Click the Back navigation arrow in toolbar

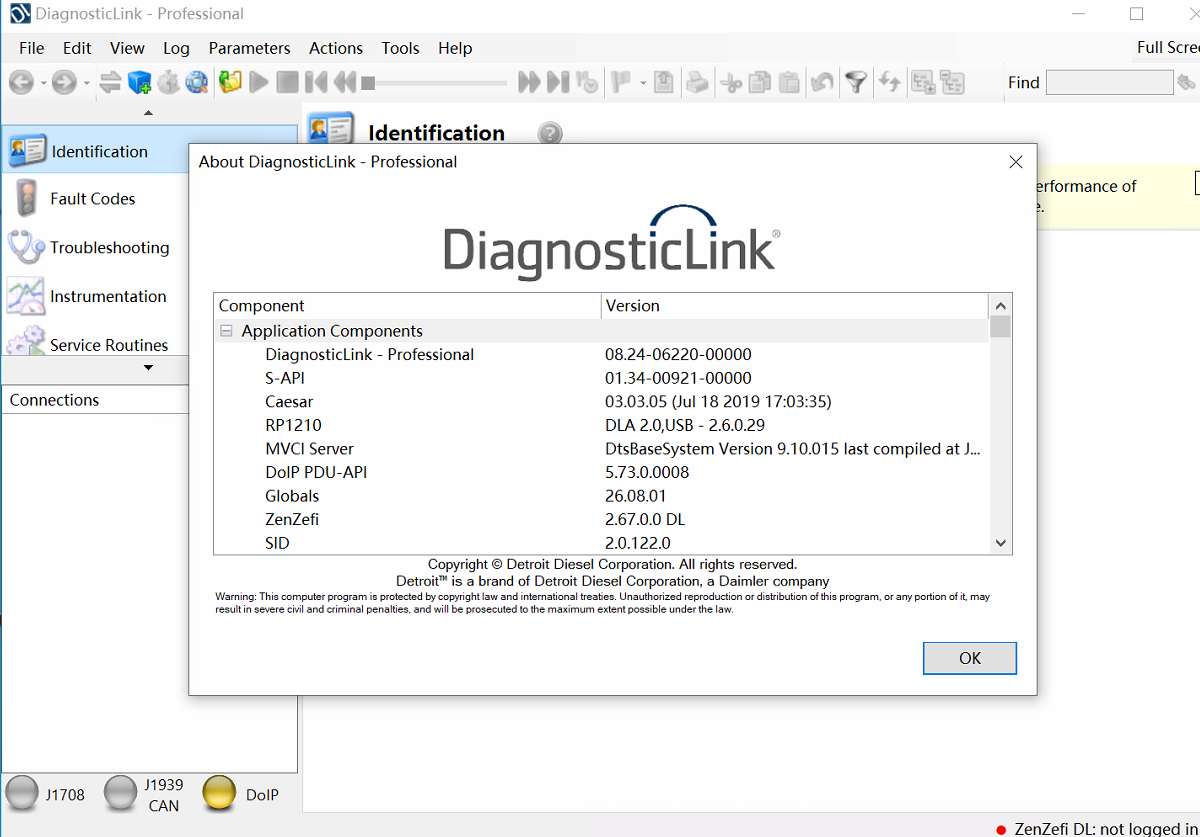point(21,82)
